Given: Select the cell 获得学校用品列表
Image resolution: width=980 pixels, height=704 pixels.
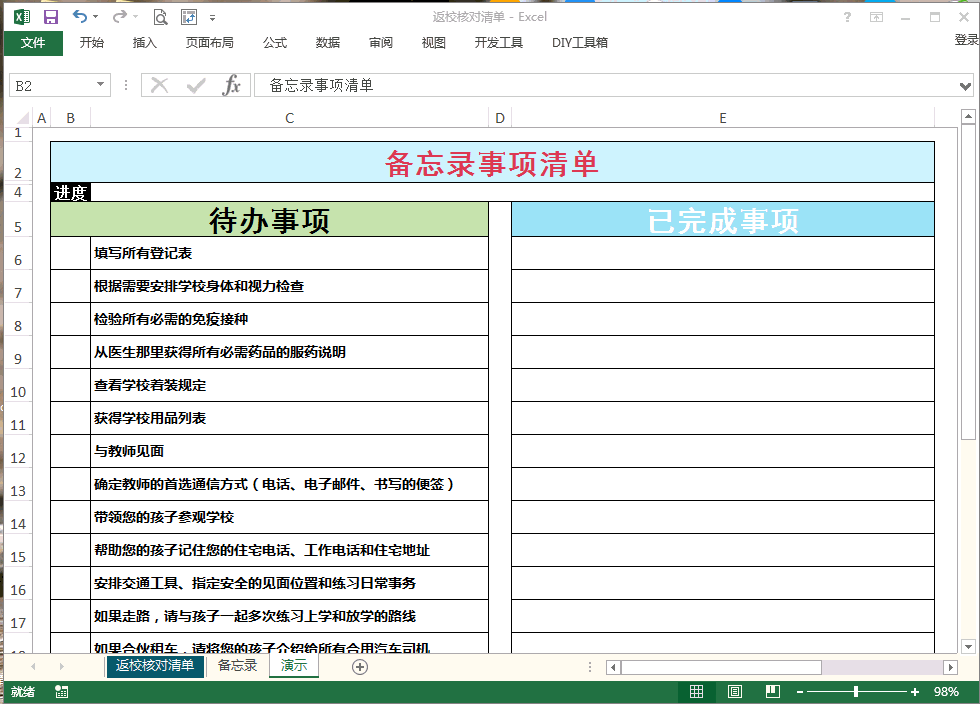Looking at the screenshot, I should (289, 418).
